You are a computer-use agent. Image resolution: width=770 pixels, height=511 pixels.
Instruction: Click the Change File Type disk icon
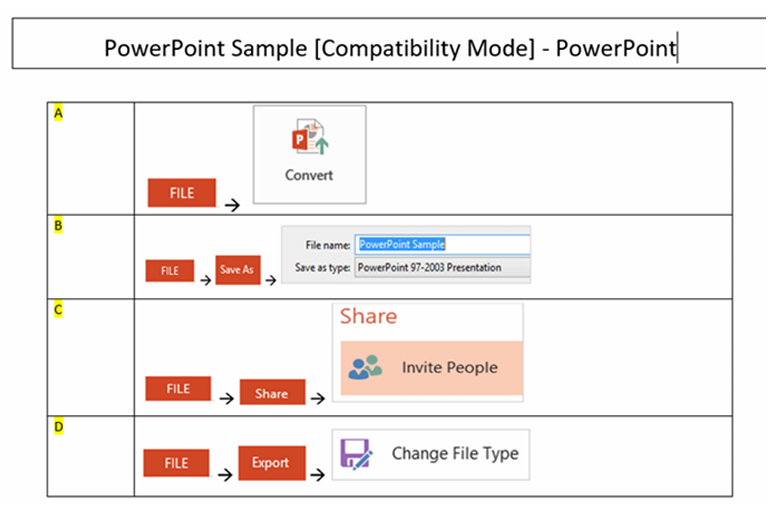click(356, 454)
